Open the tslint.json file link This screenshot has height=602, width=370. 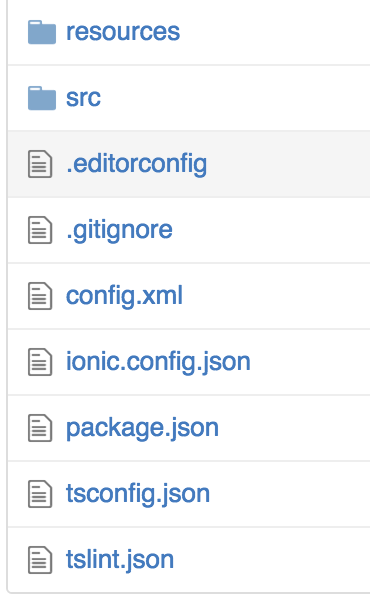[120, 560]
